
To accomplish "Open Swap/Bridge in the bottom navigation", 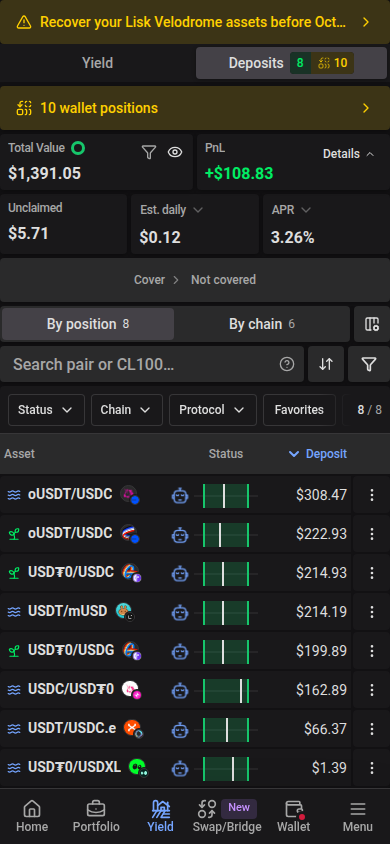I will [226, 817].
